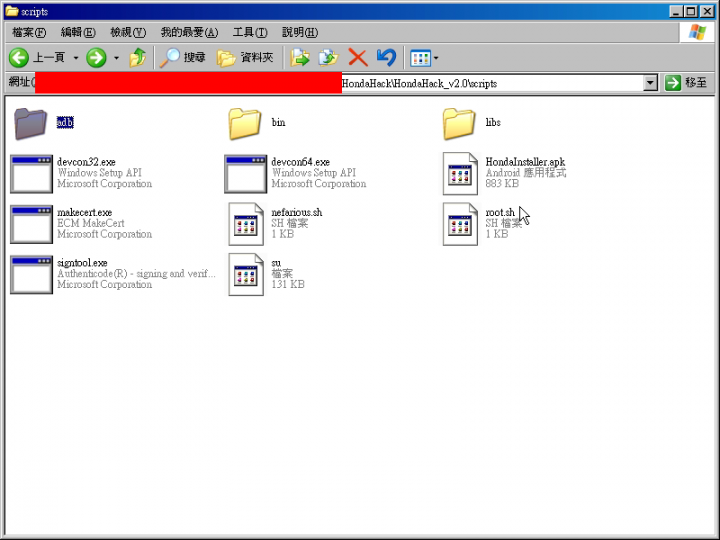
Task: Open the Search (搜尋) pane
Action: click(182, 57)
